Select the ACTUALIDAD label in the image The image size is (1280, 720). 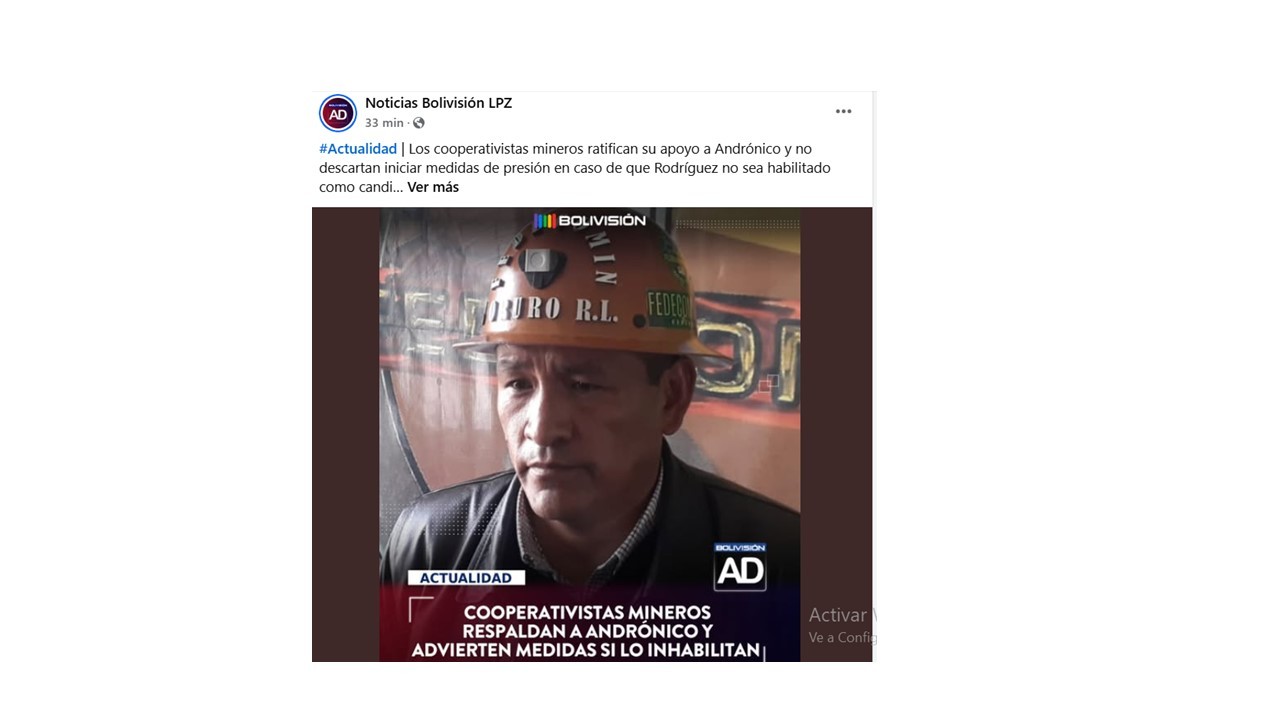(466, 578)
